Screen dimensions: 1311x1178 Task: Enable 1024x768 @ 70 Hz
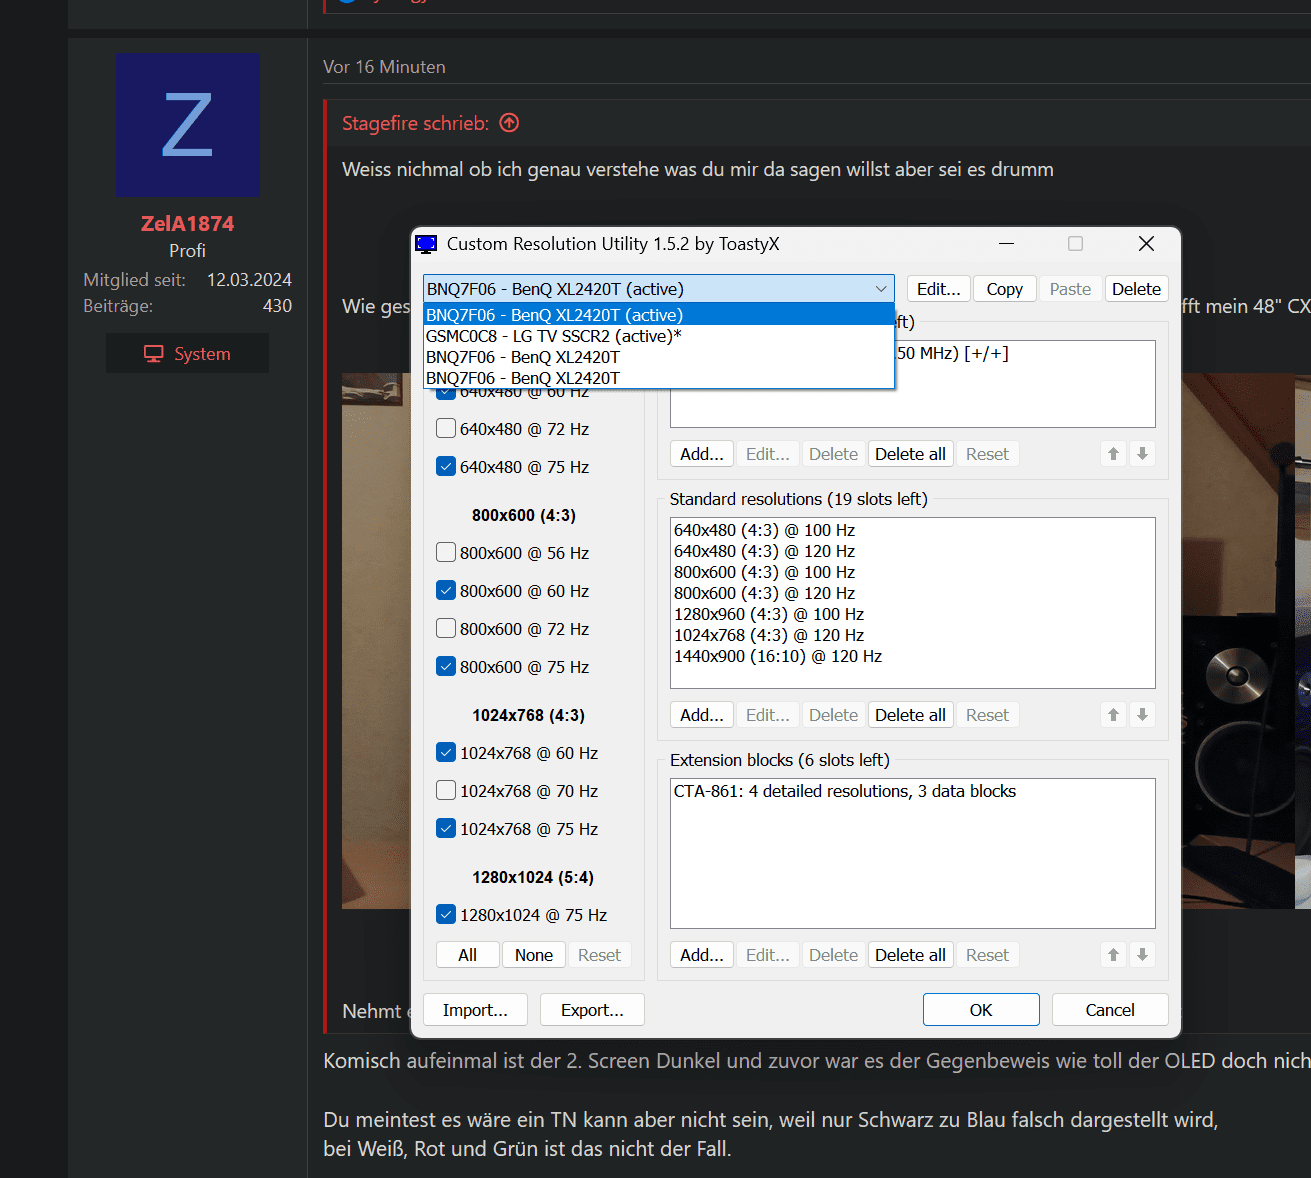[446, 791]
